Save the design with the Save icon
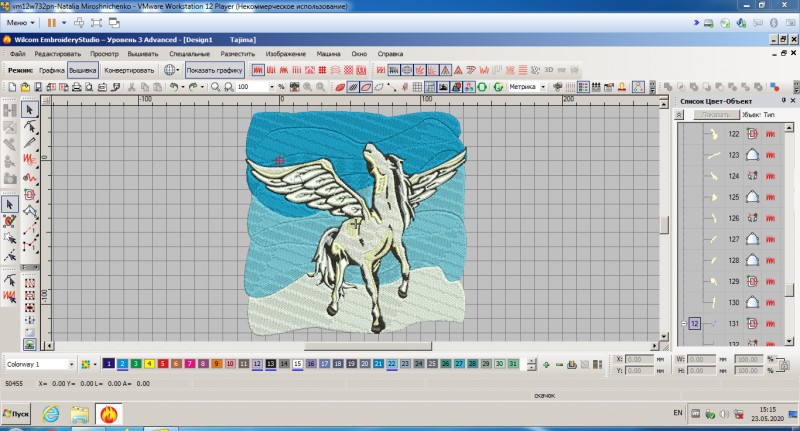Screen dimensions: 800x431 [x=38, y=87]
